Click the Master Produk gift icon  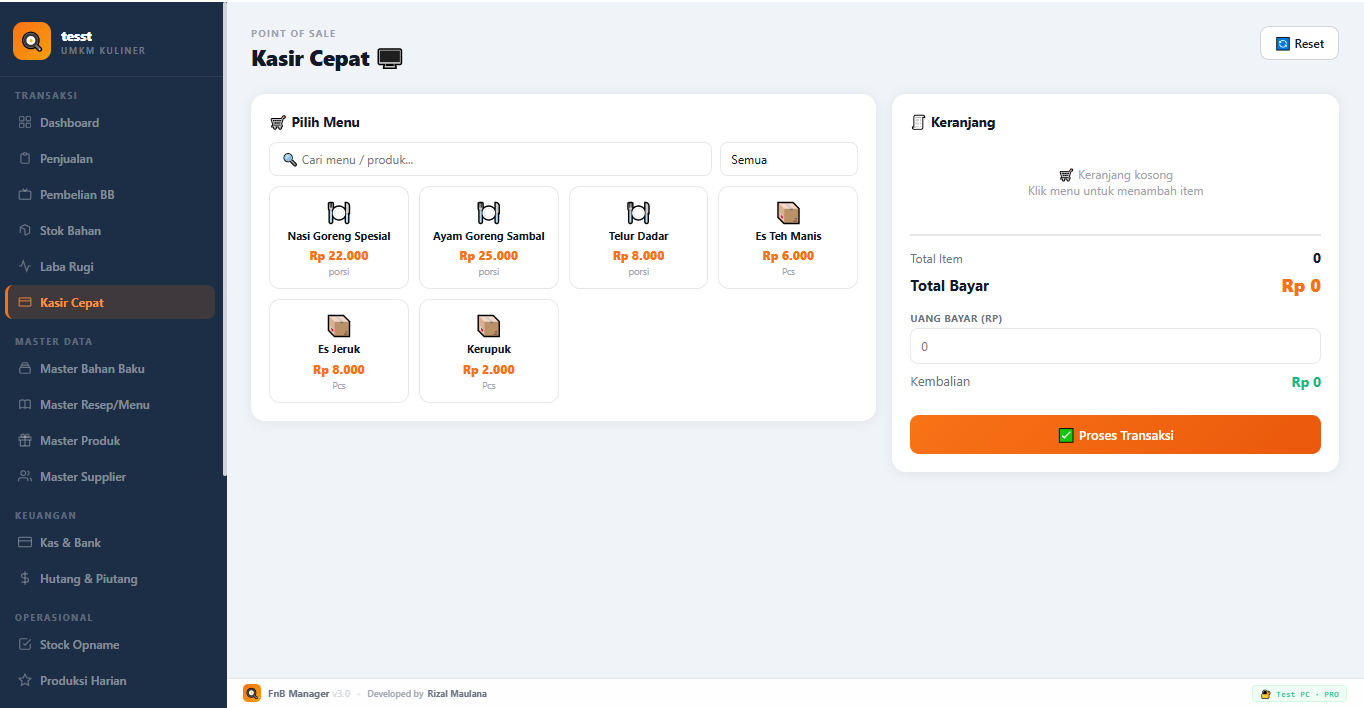(x=26, y=440)
